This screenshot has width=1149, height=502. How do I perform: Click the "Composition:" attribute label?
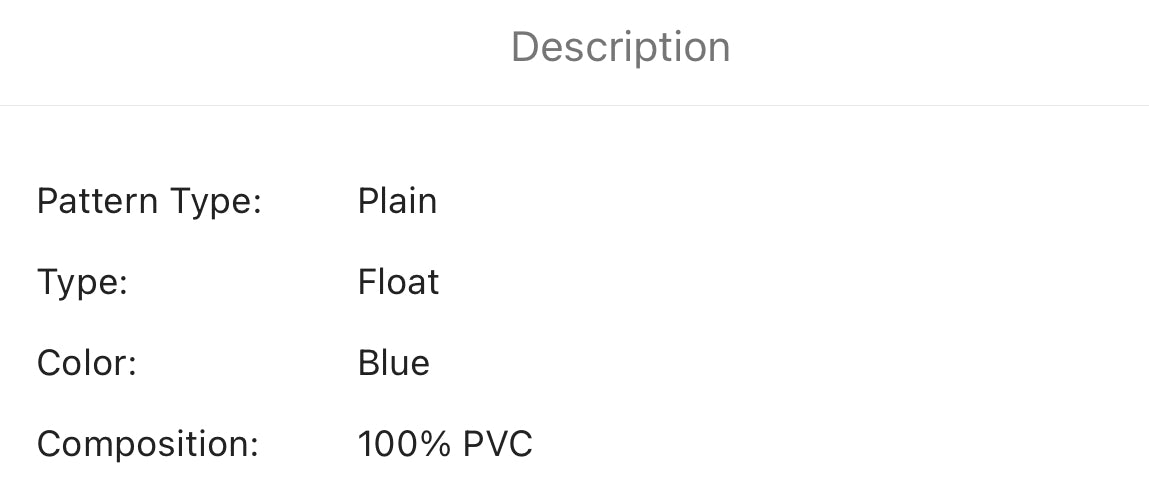[x=148, y=444]
